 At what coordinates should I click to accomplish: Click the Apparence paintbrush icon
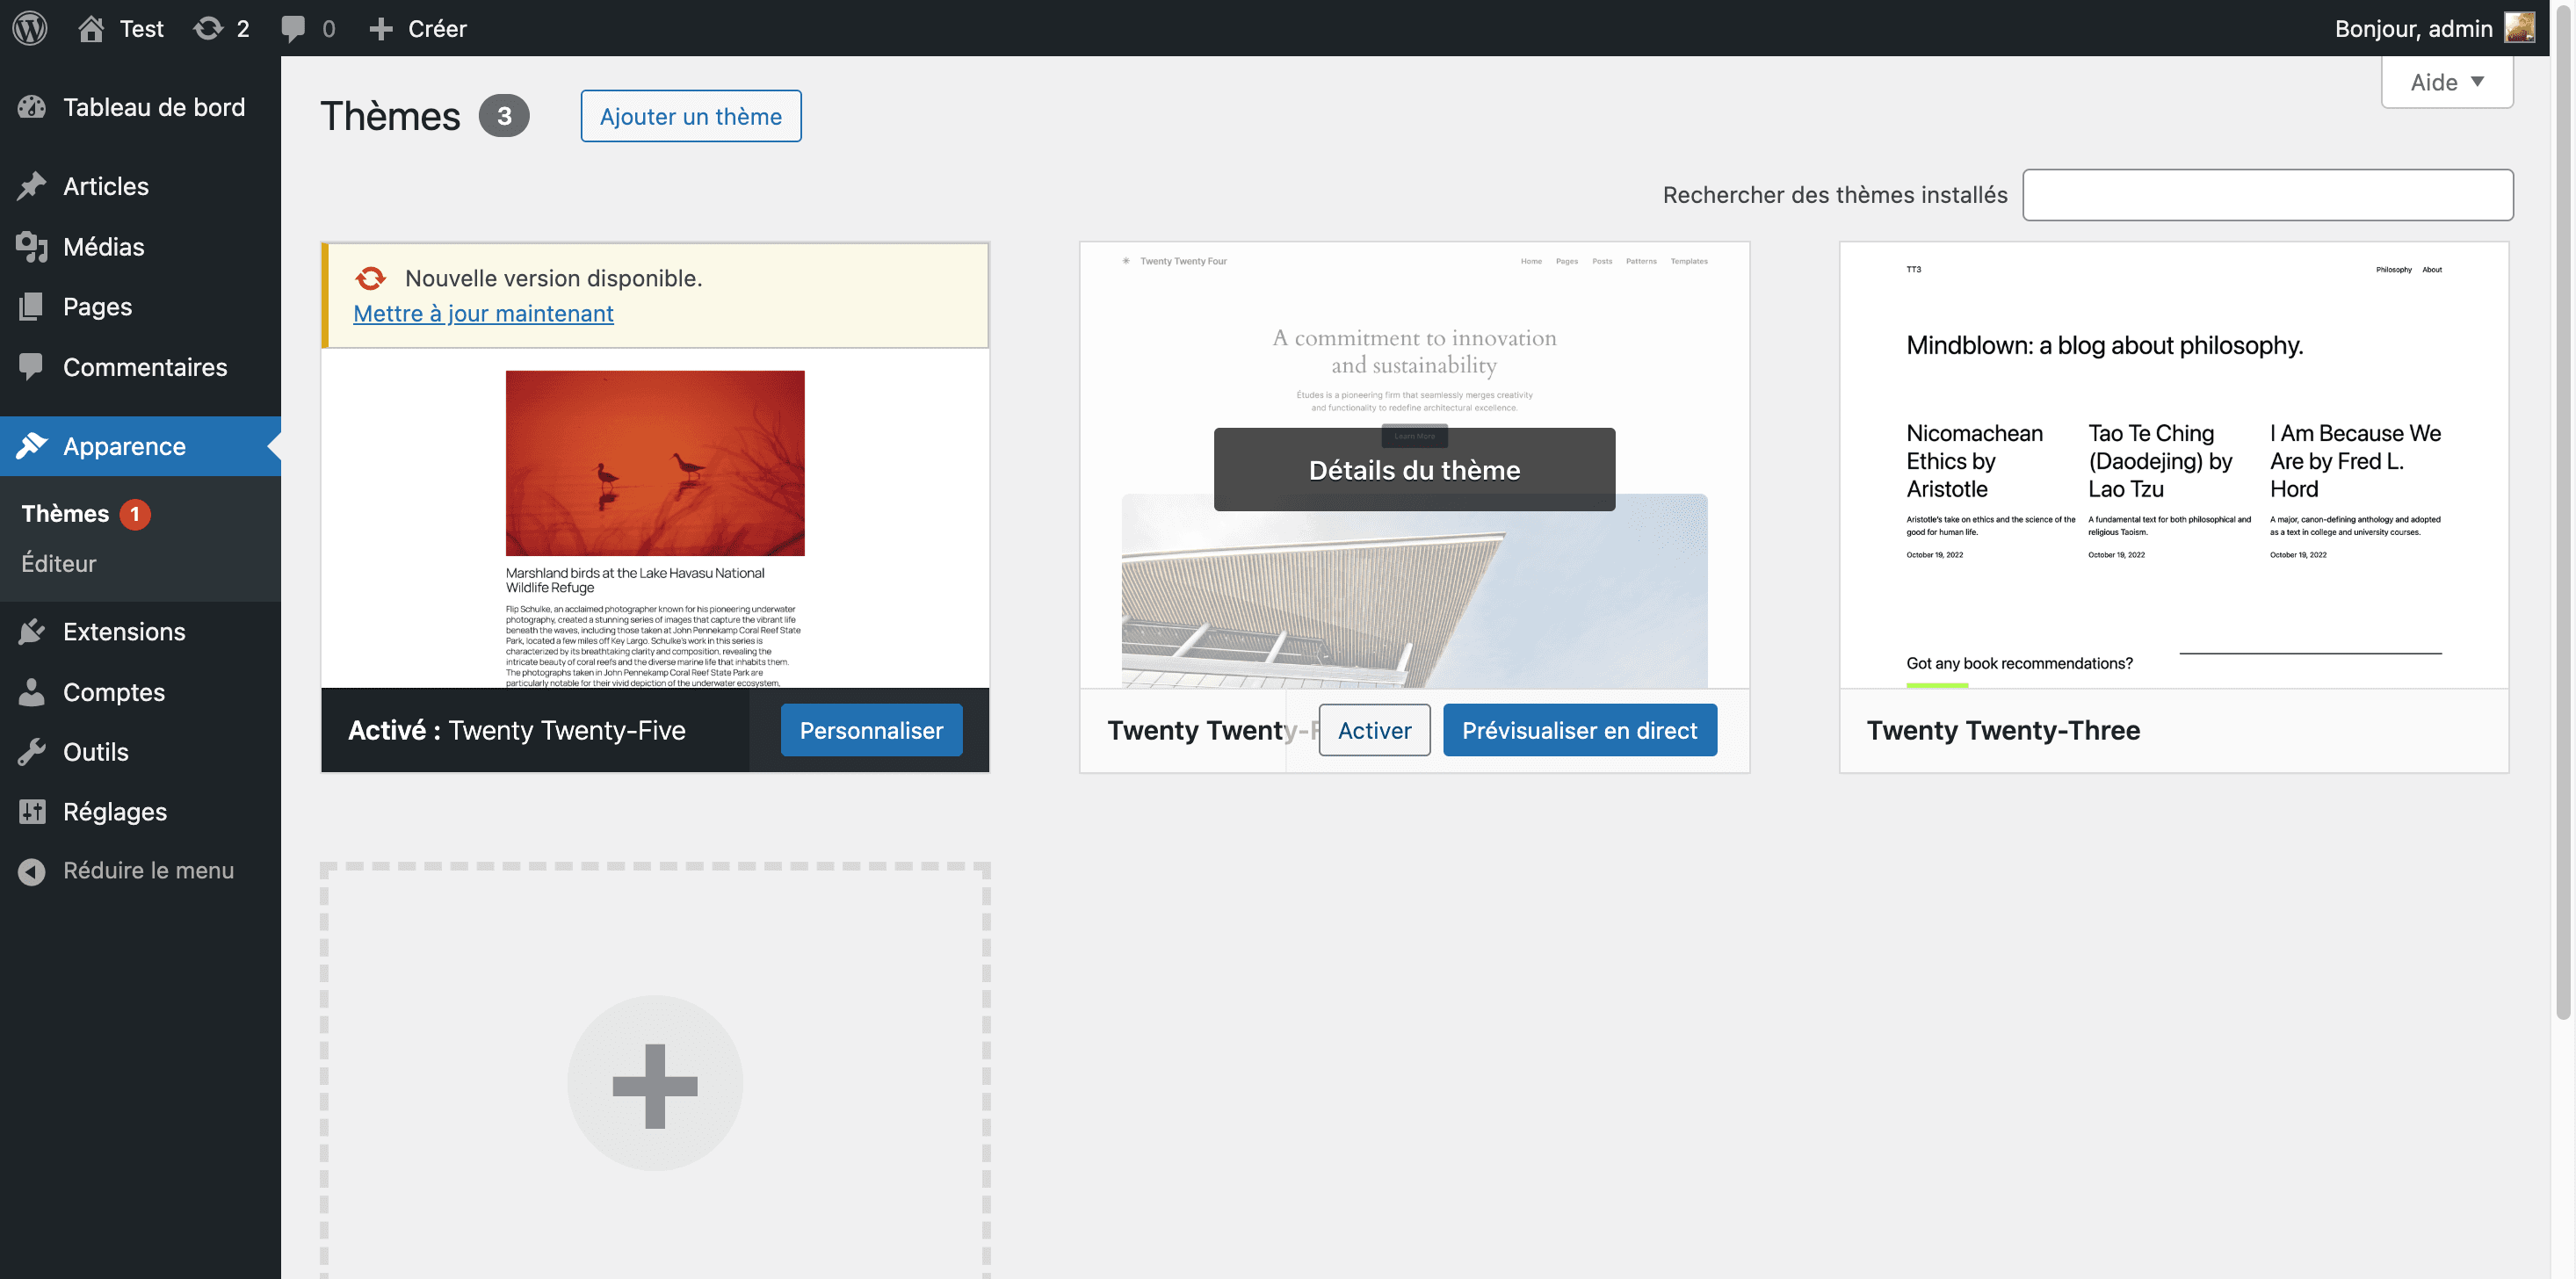tap(32, 446)
